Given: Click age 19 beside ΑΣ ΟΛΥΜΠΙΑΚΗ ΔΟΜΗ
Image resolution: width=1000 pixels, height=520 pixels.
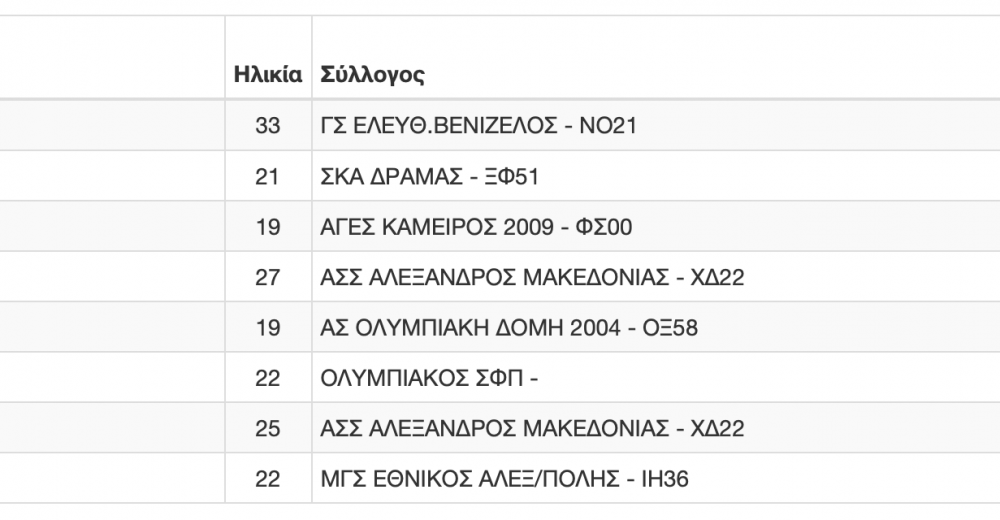Looking at the screenshot, I should [268, 327].
